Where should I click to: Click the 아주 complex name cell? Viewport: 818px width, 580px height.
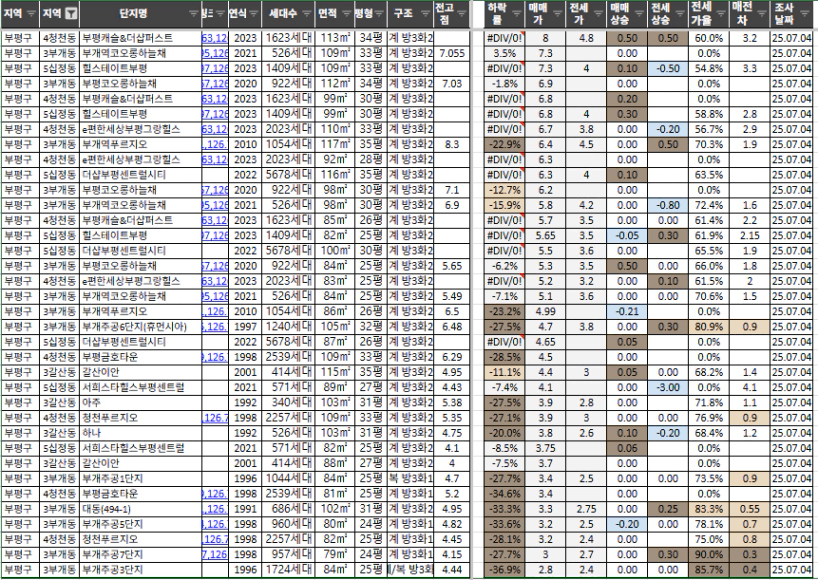click(x=141, y=403)
